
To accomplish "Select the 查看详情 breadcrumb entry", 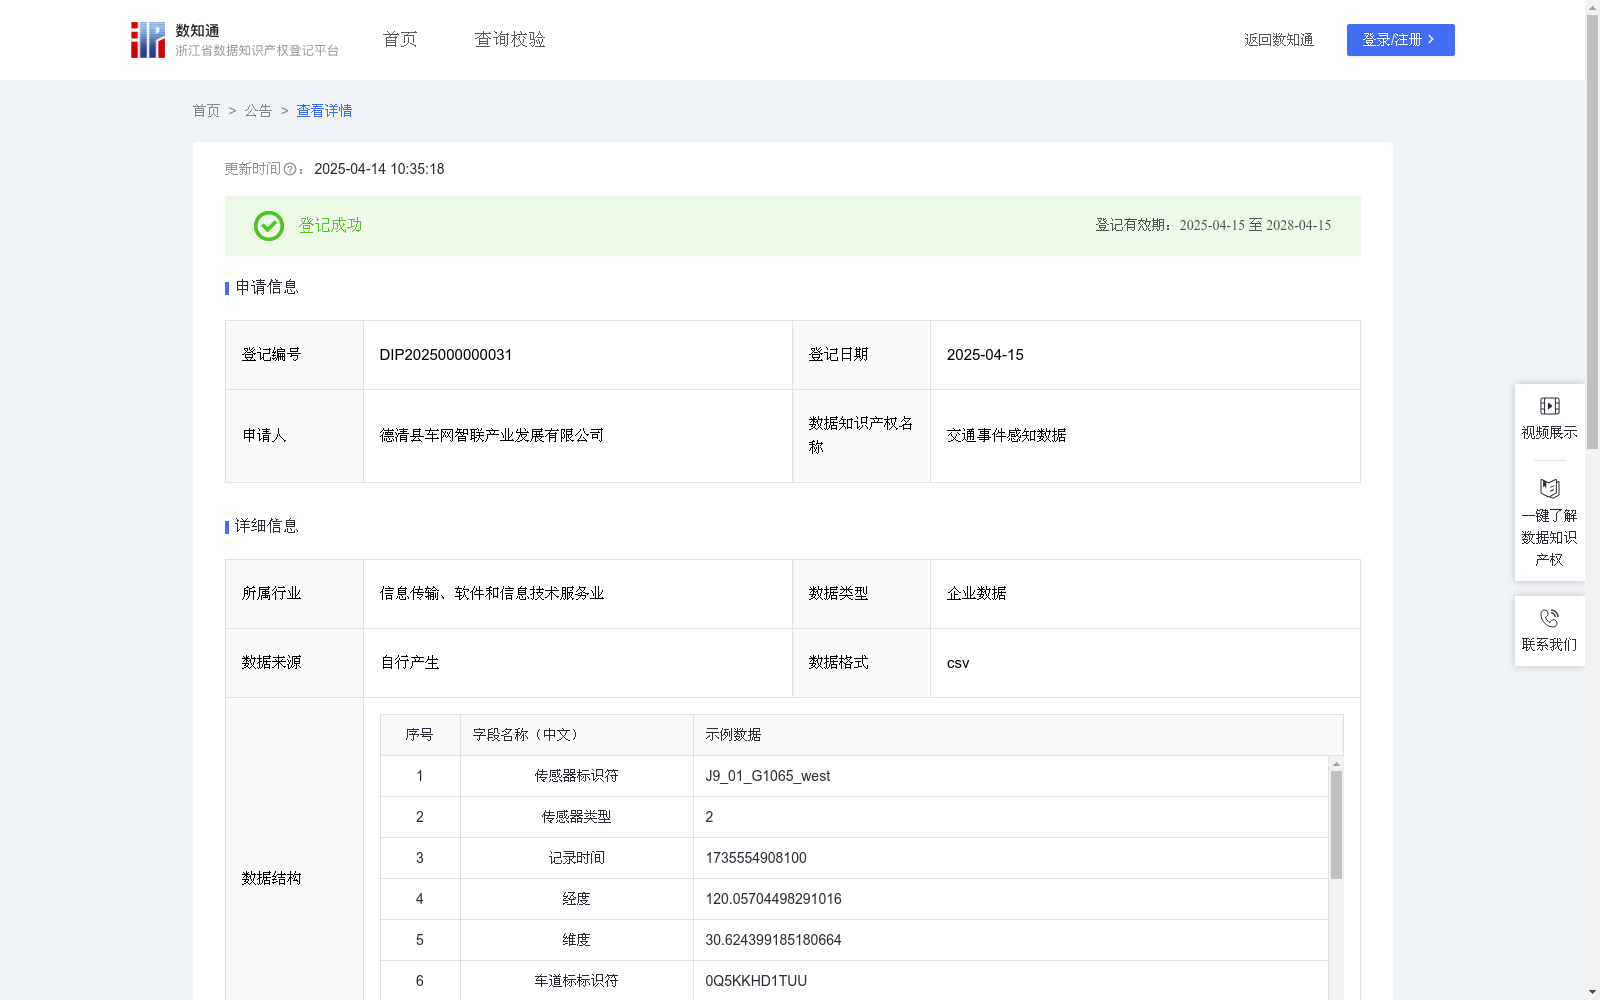I will coord(323,111).
